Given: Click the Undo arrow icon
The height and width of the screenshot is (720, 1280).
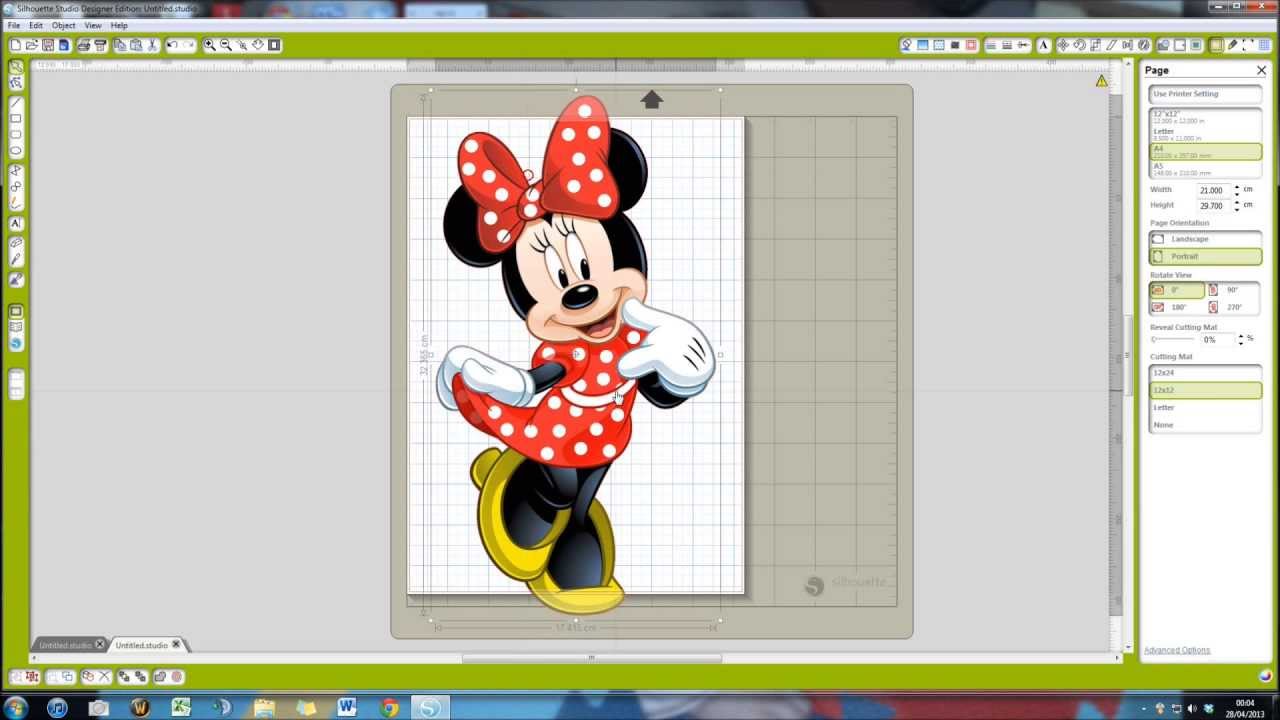Looking at the screenshot, I should click(x=172, y=45).
